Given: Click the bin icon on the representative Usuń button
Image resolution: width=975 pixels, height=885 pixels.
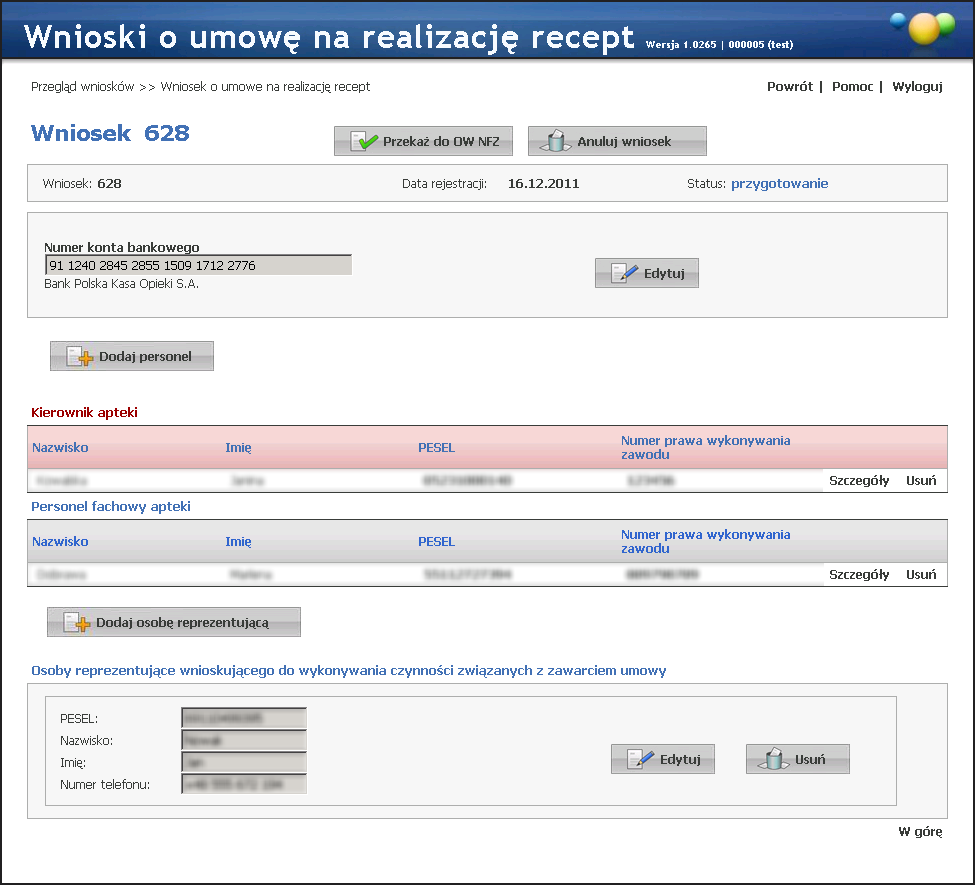Looking at the screenshot, I should coord(775,760).
